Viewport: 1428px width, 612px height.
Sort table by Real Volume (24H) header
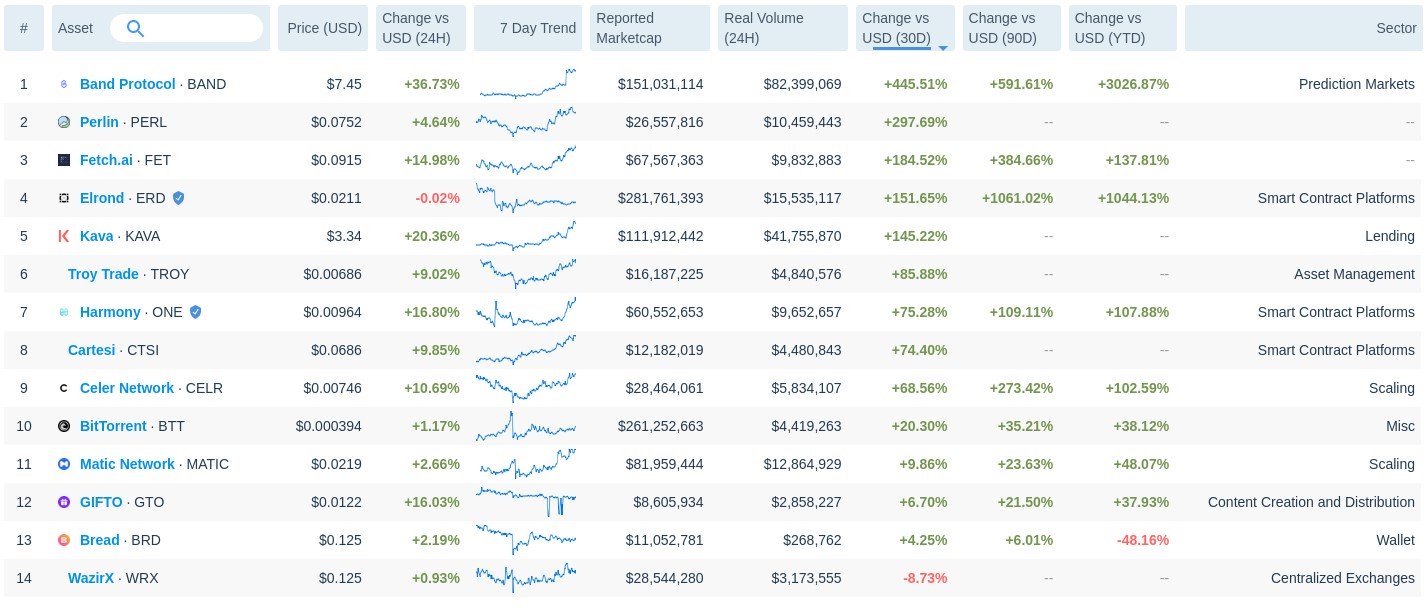pyautogui.click(x=765, y=28)
